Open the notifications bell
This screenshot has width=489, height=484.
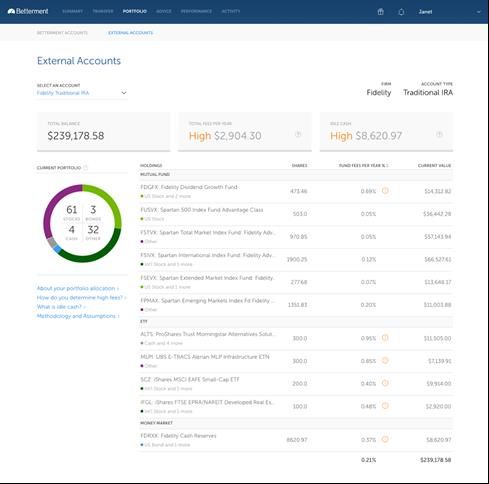[x=401, y=12]
